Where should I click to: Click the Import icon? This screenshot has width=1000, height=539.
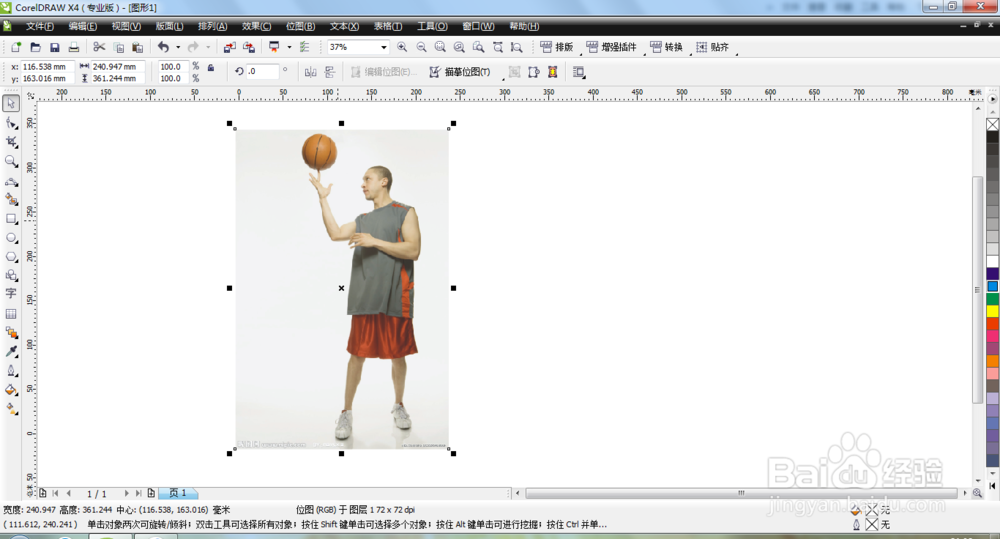coord(230,47)
